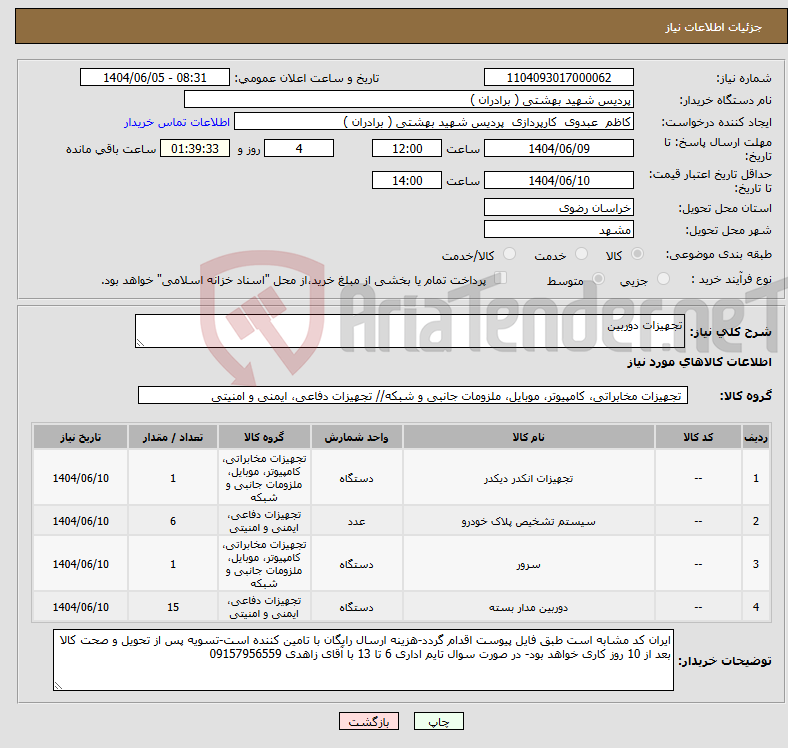Click the 01:39:33 remaining time field
Screen dimensions: 788x748
coord(195,148)
